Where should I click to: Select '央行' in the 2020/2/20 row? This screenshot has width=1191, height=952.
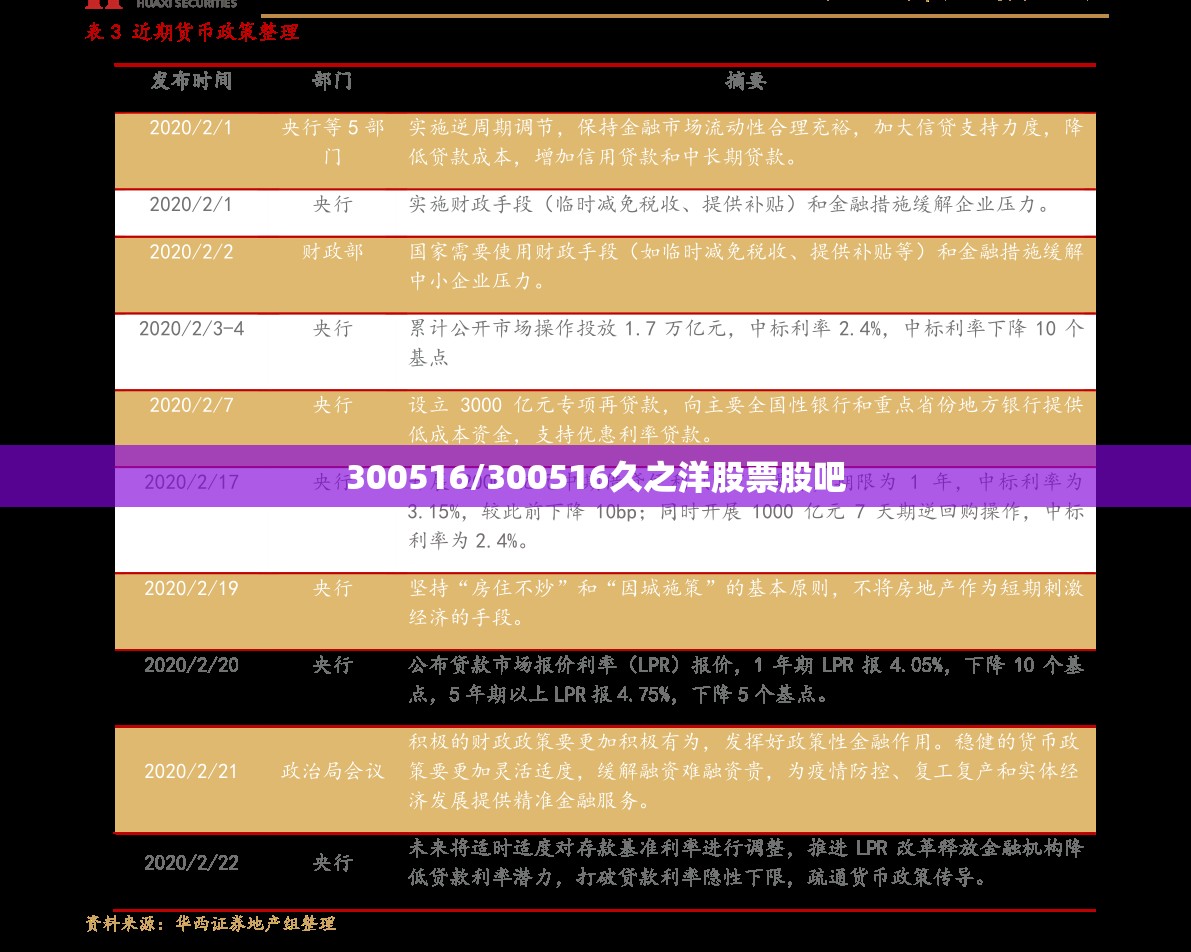click(x=332, y=666)
